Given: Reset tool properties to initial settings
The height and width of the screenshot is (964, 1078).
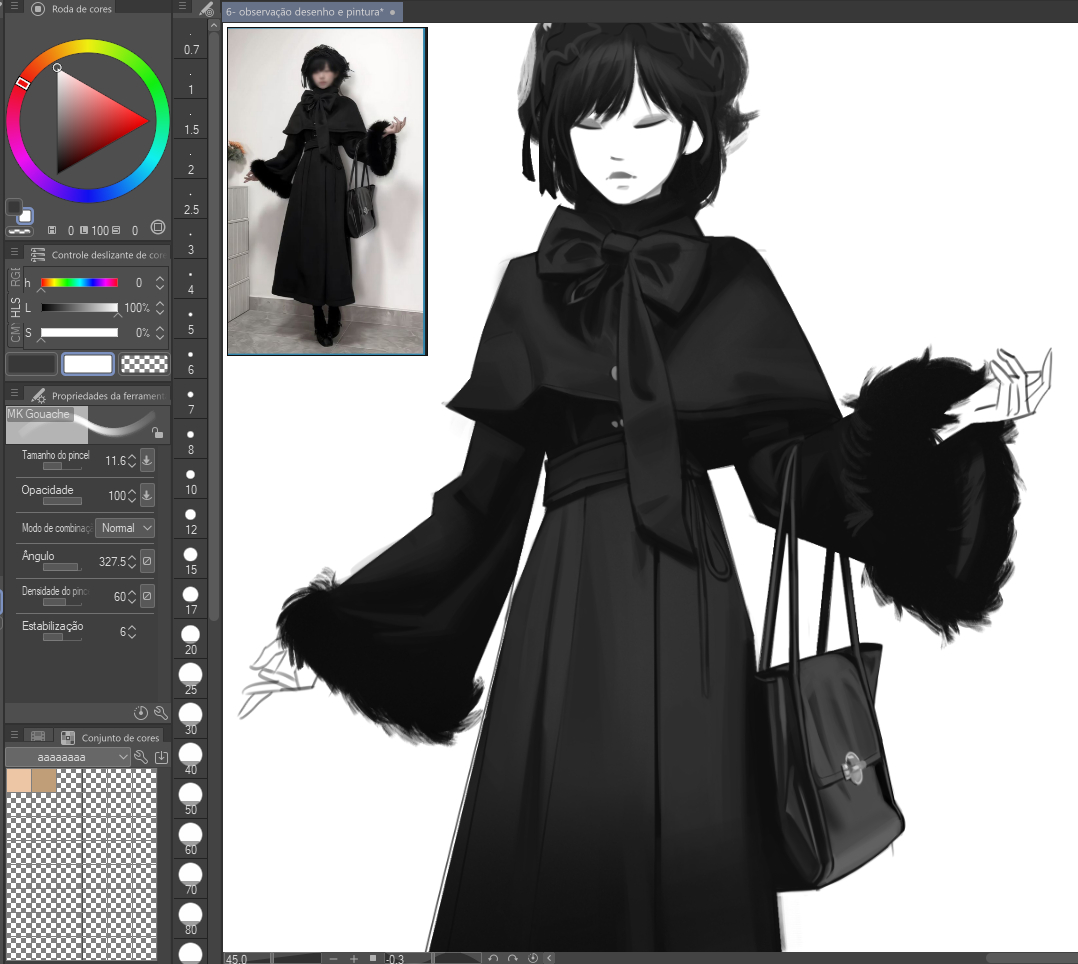Looking at the screenshot, I should pos(141,713).
